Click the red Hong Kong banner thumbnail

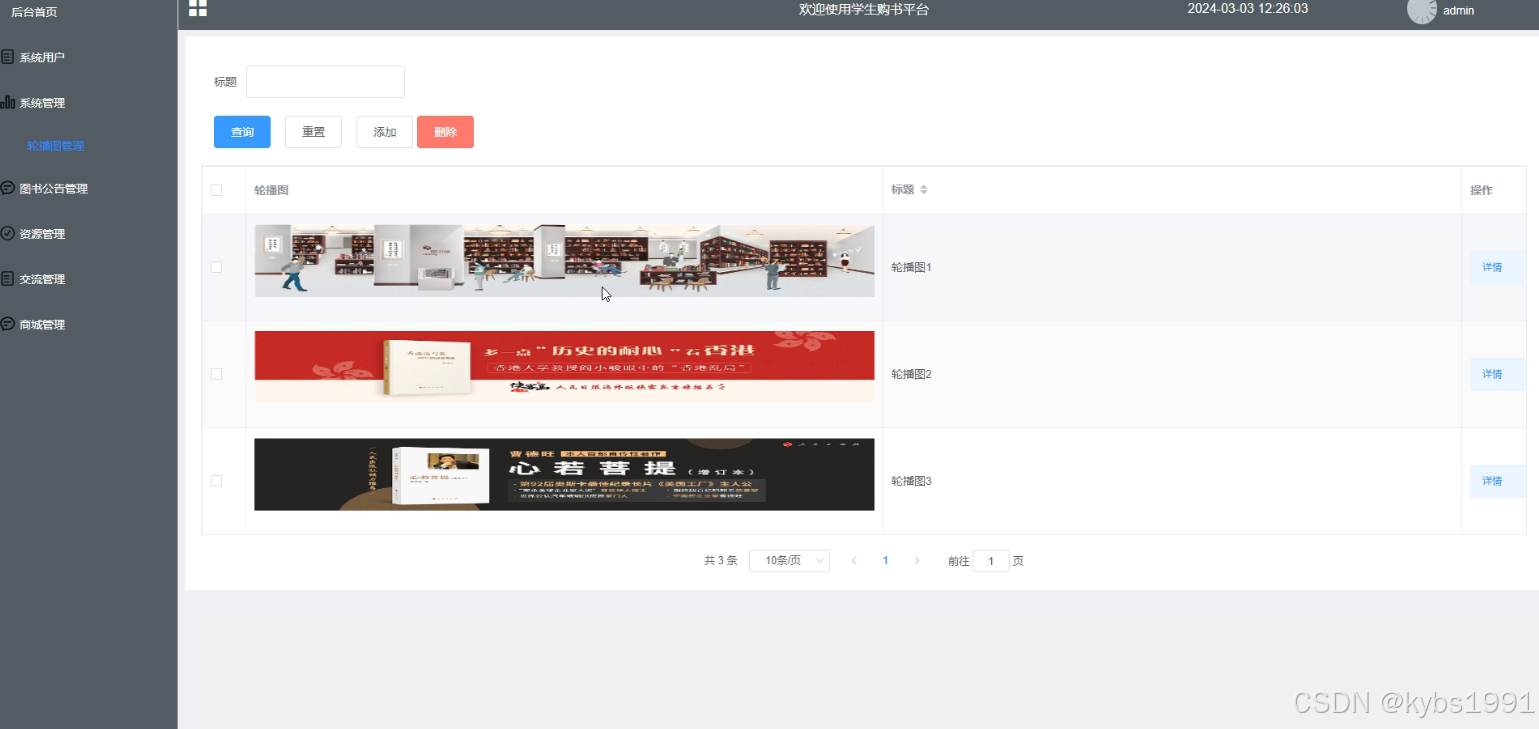tap(564, 367)
